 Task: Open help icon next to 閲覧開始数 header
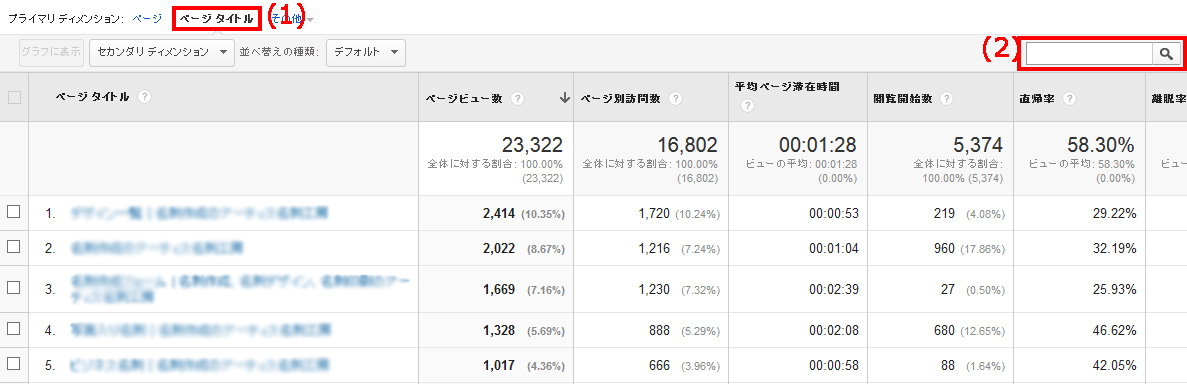947,98
